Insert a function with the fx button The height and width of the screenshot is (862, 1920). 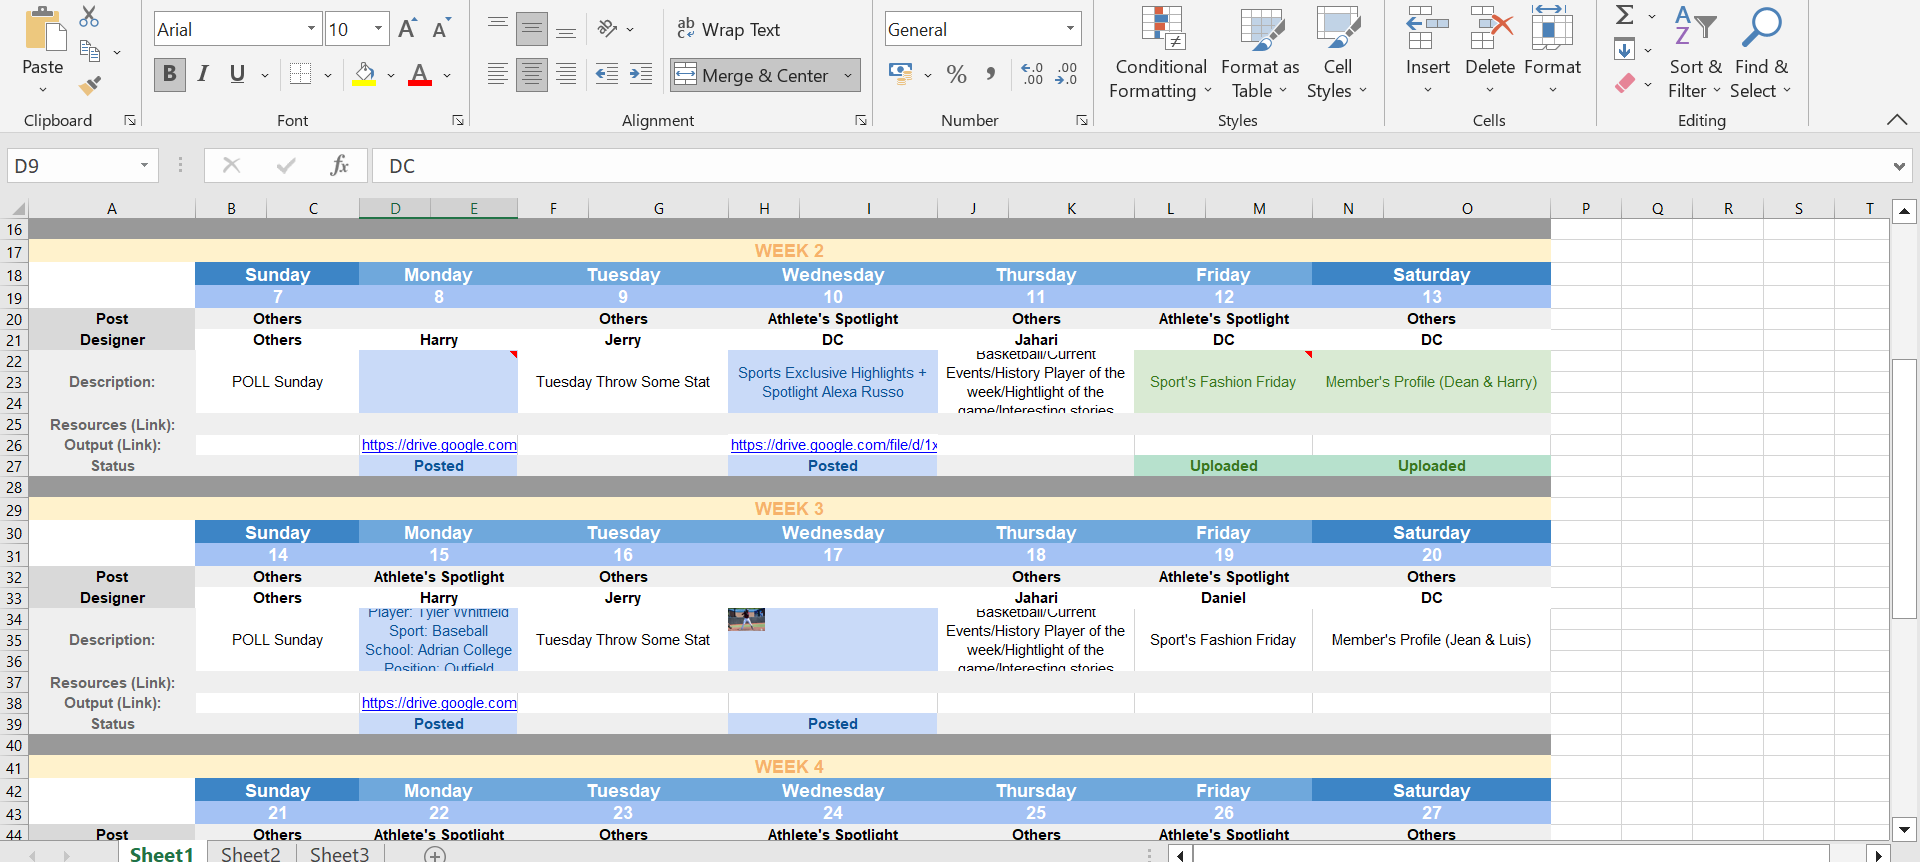[x=340, y=166]
